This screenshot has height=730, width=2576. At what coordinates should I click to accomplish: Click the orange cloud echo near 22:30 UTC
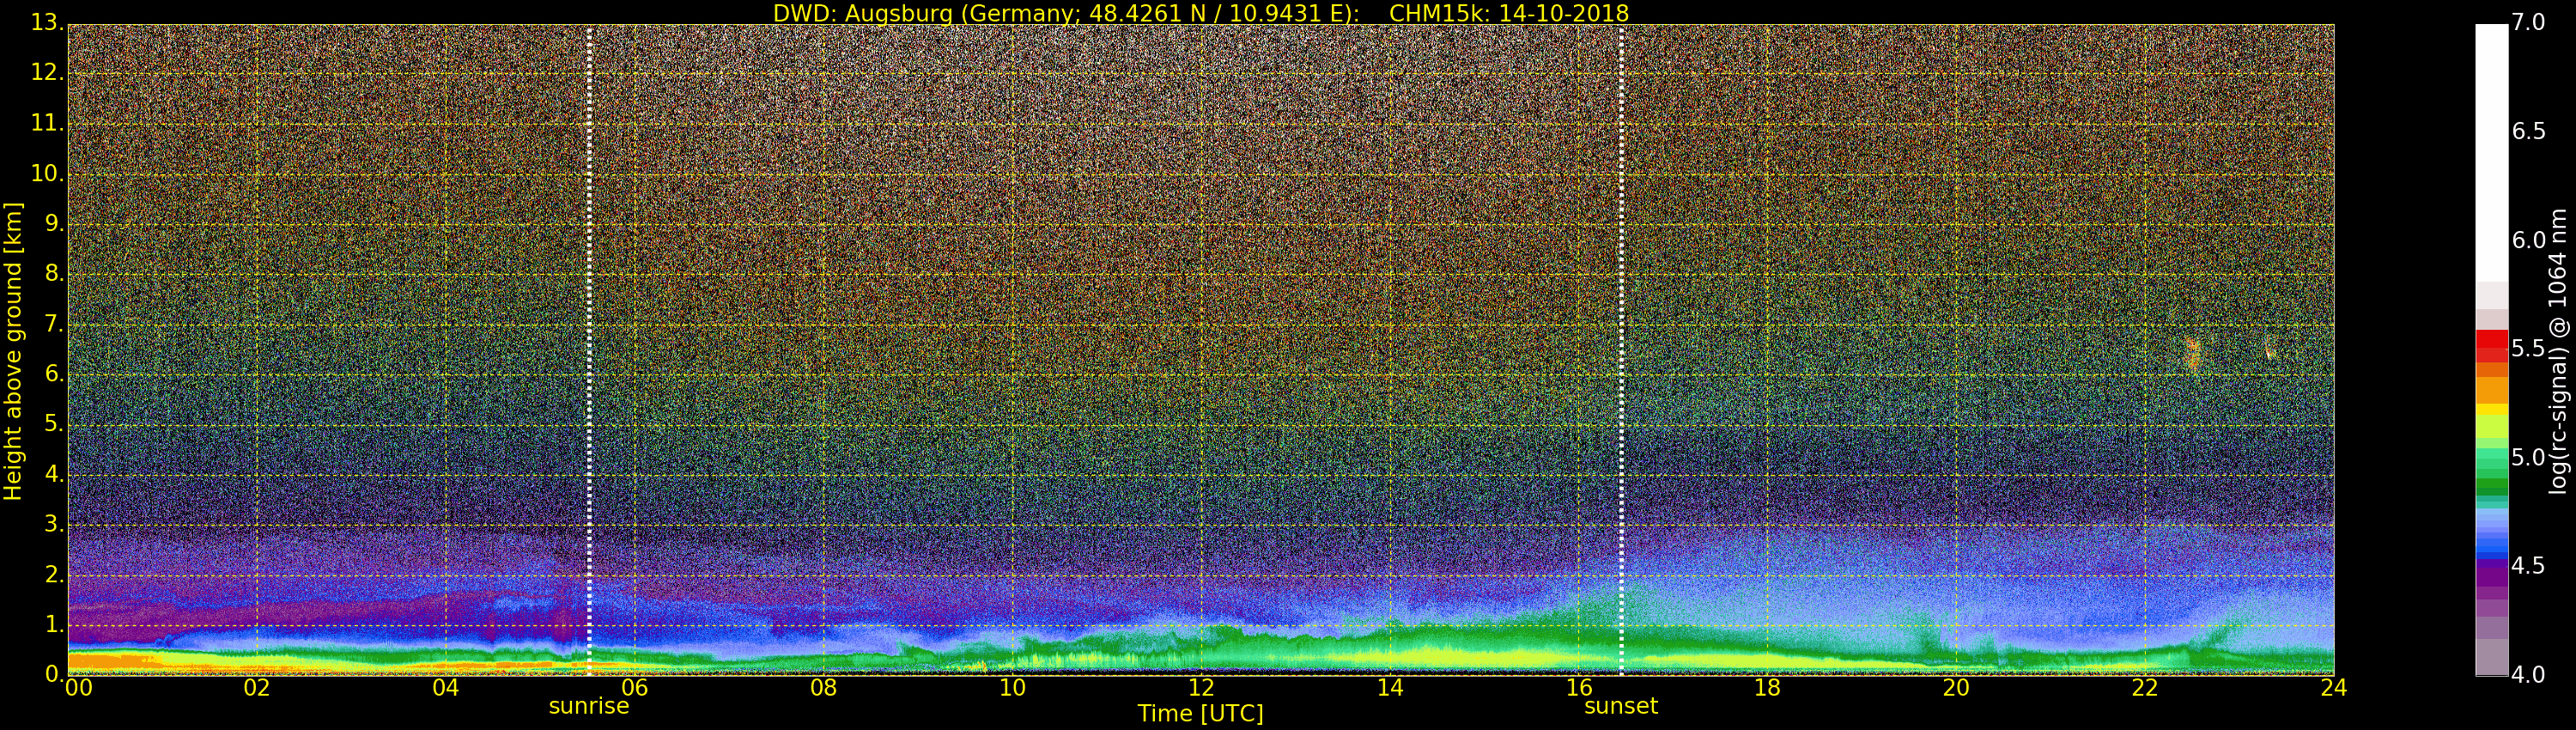tap(2194, 354)
